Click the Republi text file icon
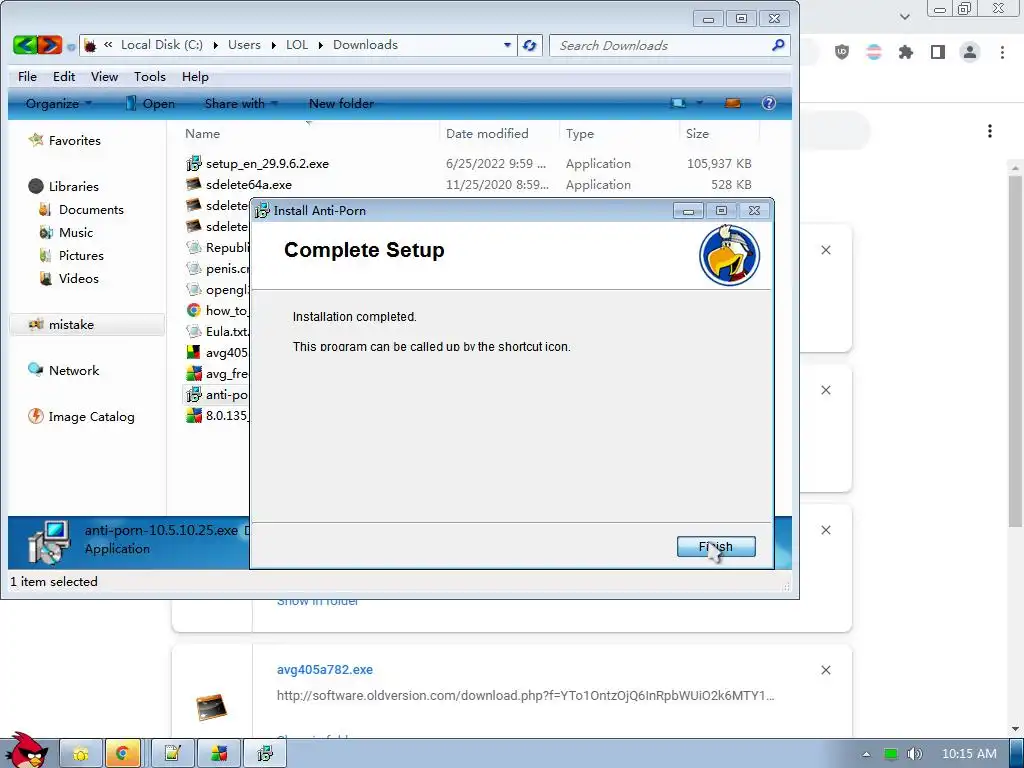Image resolution: width=1024 pixels, height=768 pixels. click(x=193, y=248)
